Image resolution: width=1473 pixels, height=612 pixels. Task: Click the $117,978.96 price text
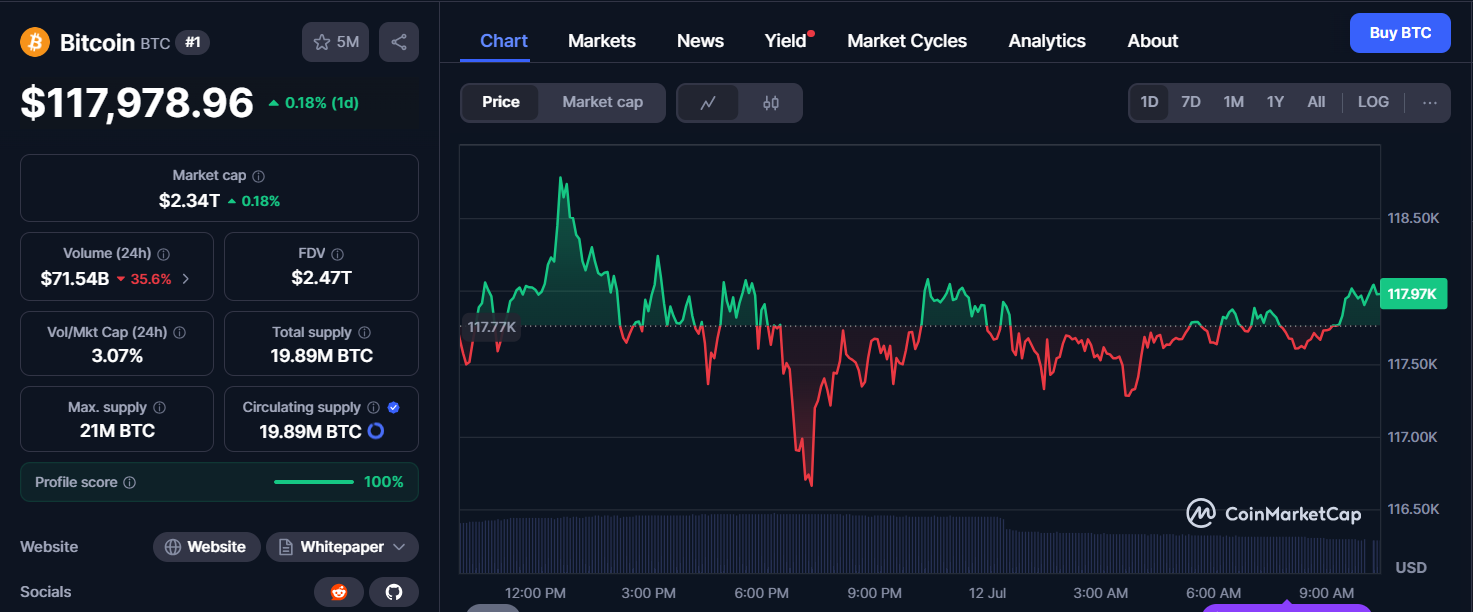(x=137, y=103)
